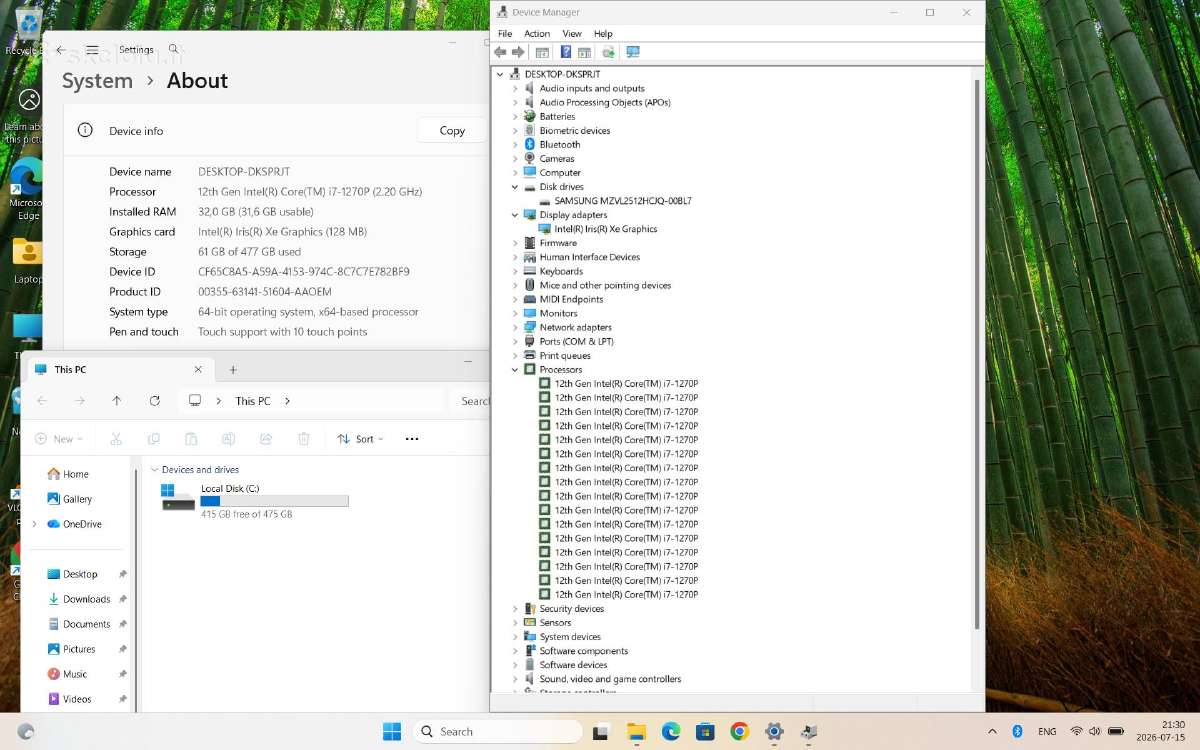Expand Audio inputs and outputs node
Viewport: 1200px width, 750px height.
(x=516, y=88)
